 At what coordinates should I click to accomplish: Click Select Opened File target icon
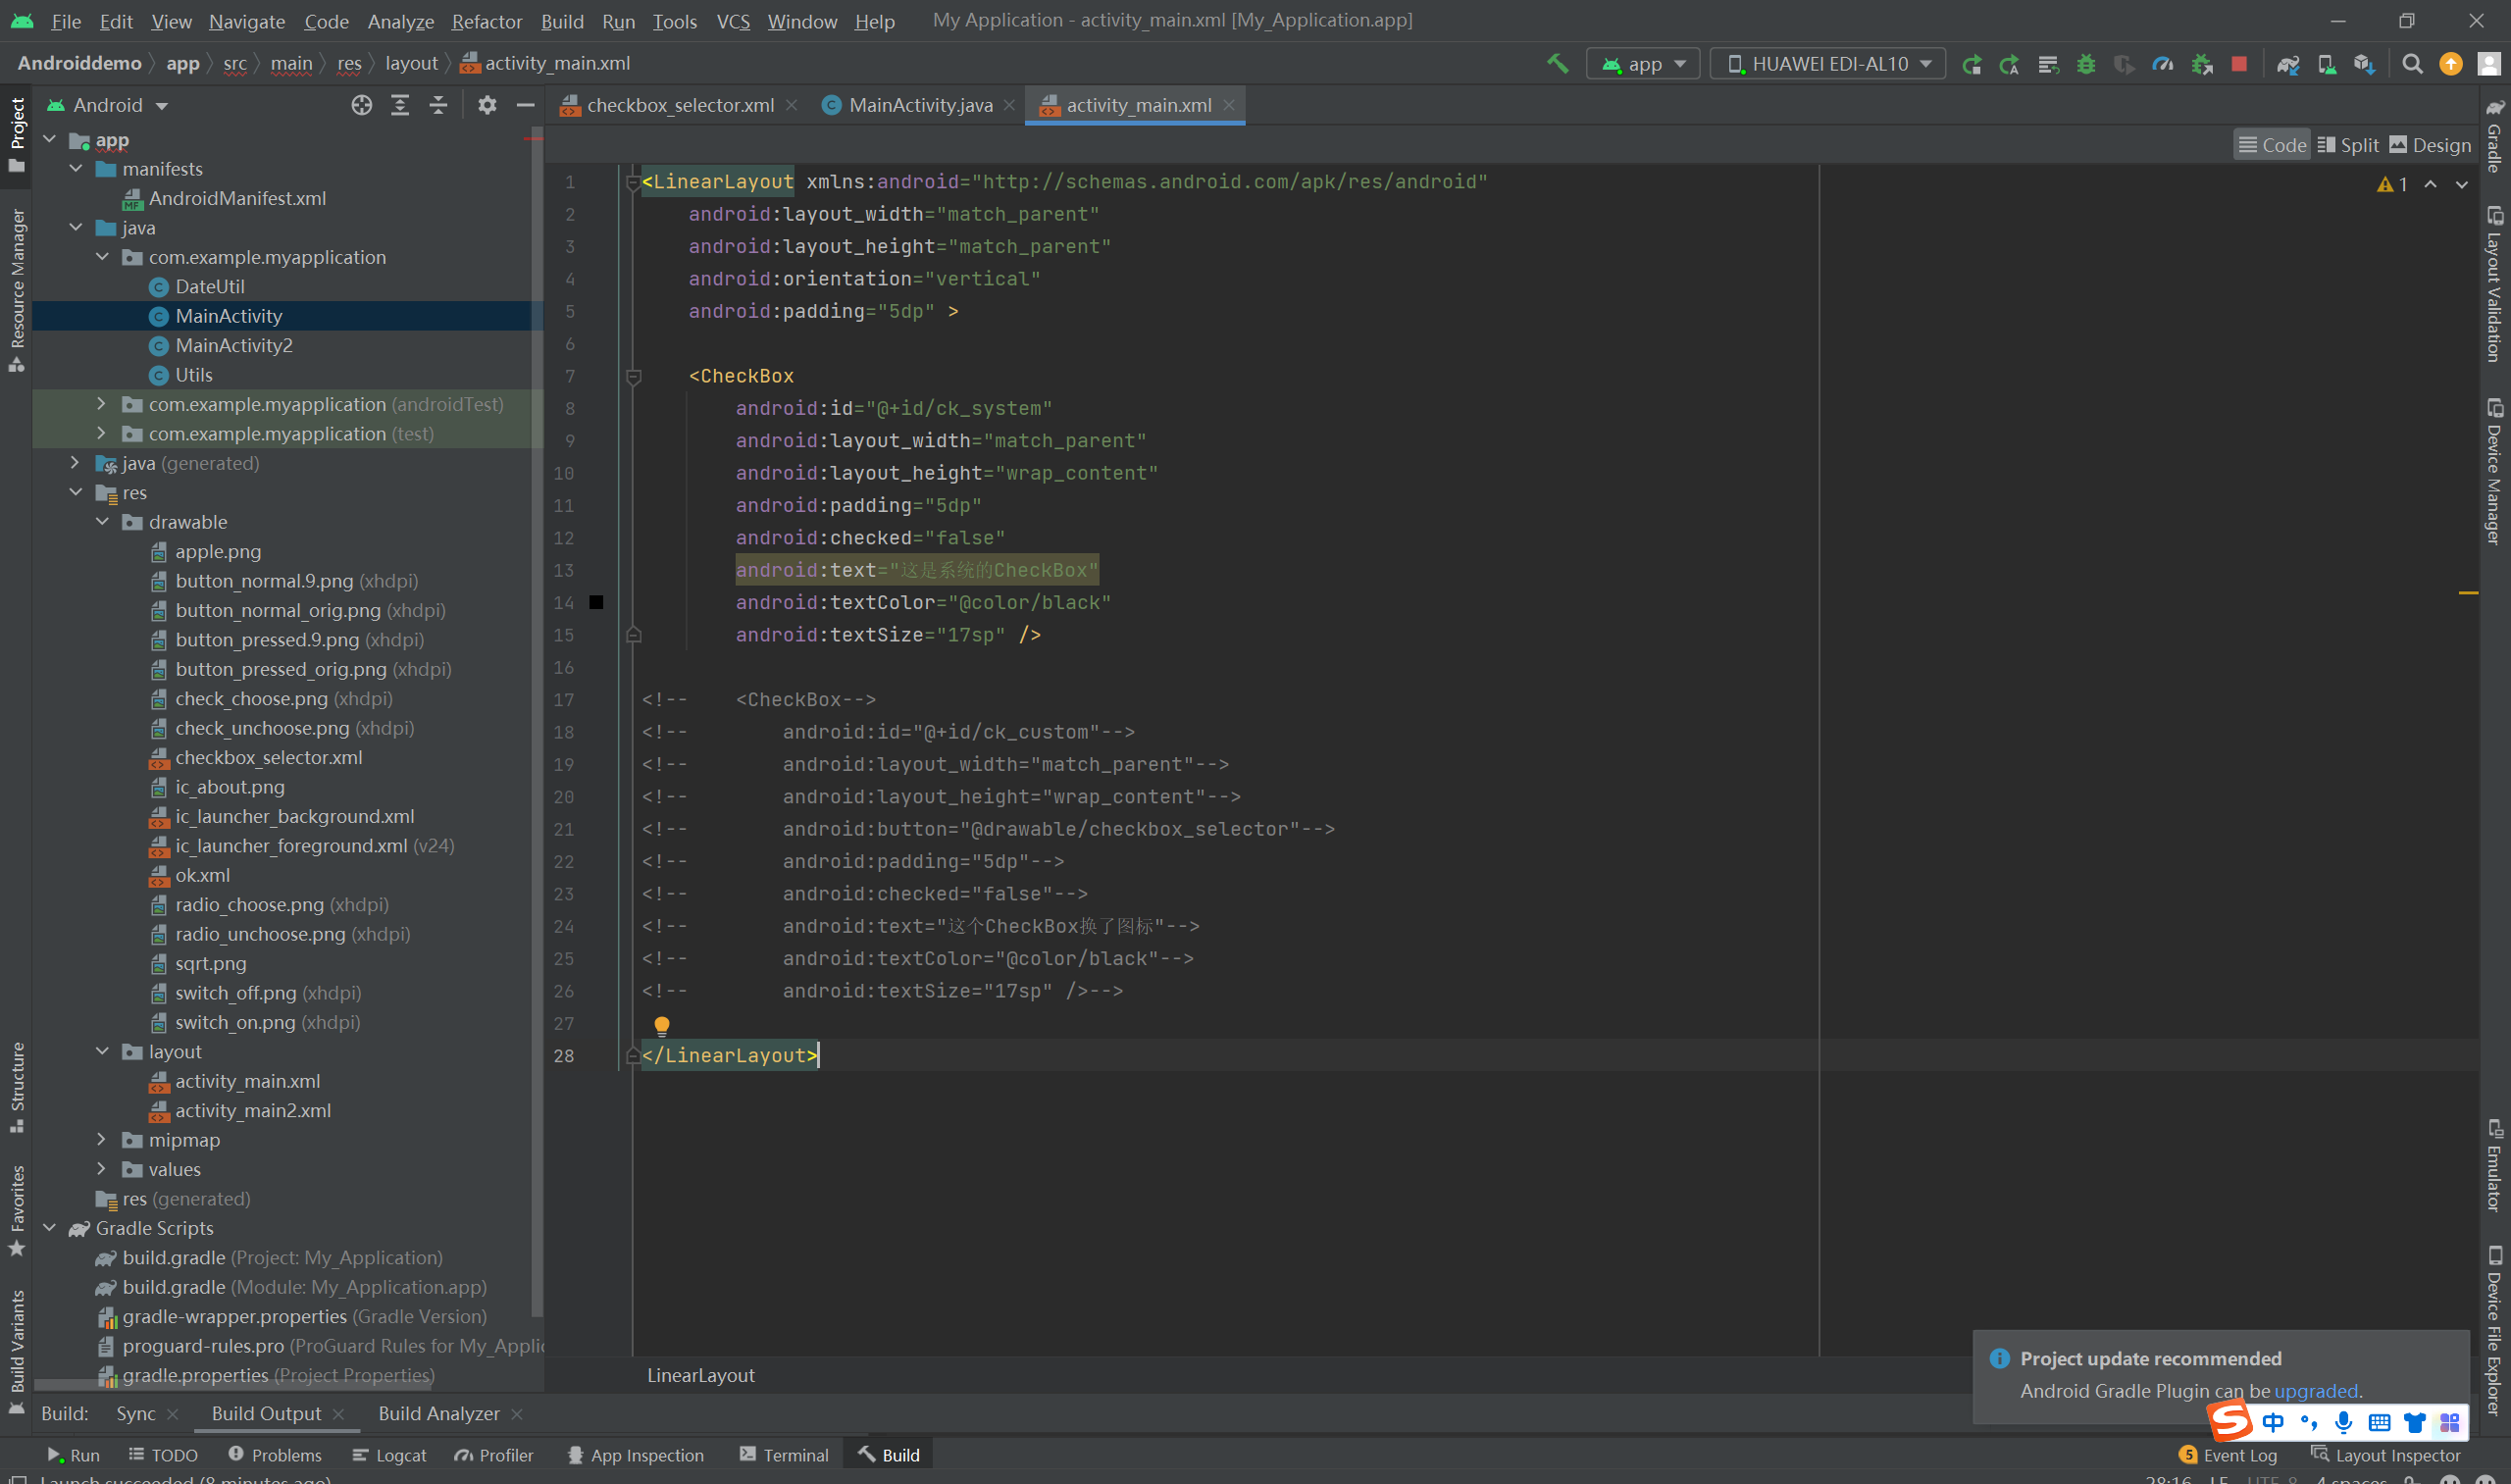pyautogui.click(x=362, y=105)
